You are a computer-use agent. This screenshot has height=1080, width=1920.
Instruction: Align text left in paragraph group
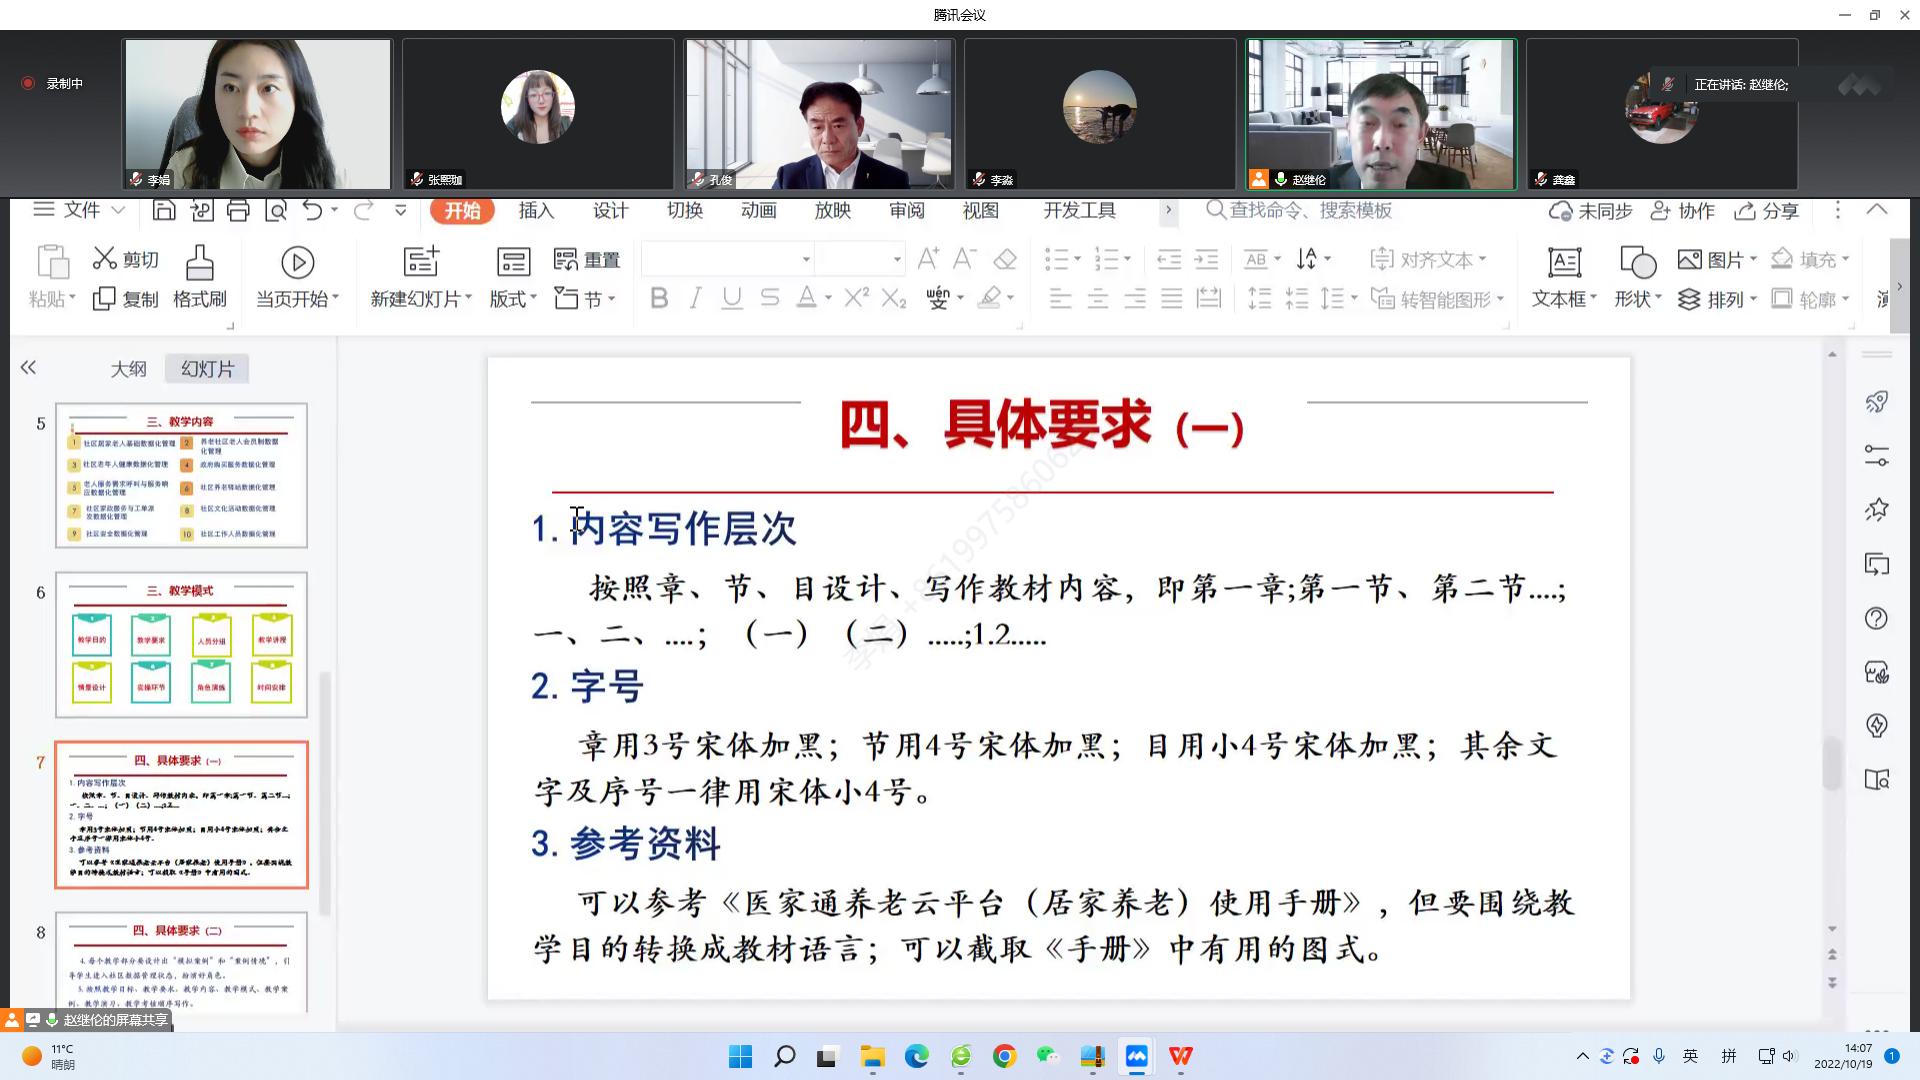(1060, 298)
